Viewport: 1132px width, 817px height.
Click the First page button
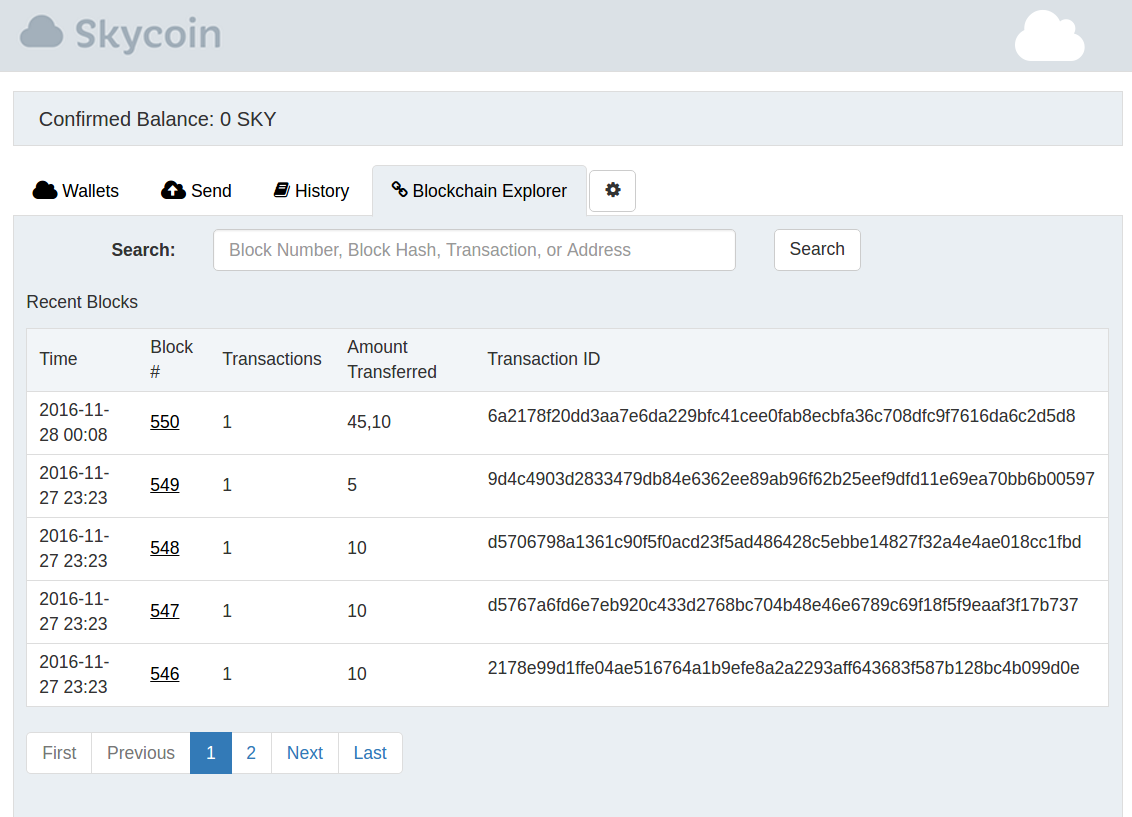click(x=59, y=753)
